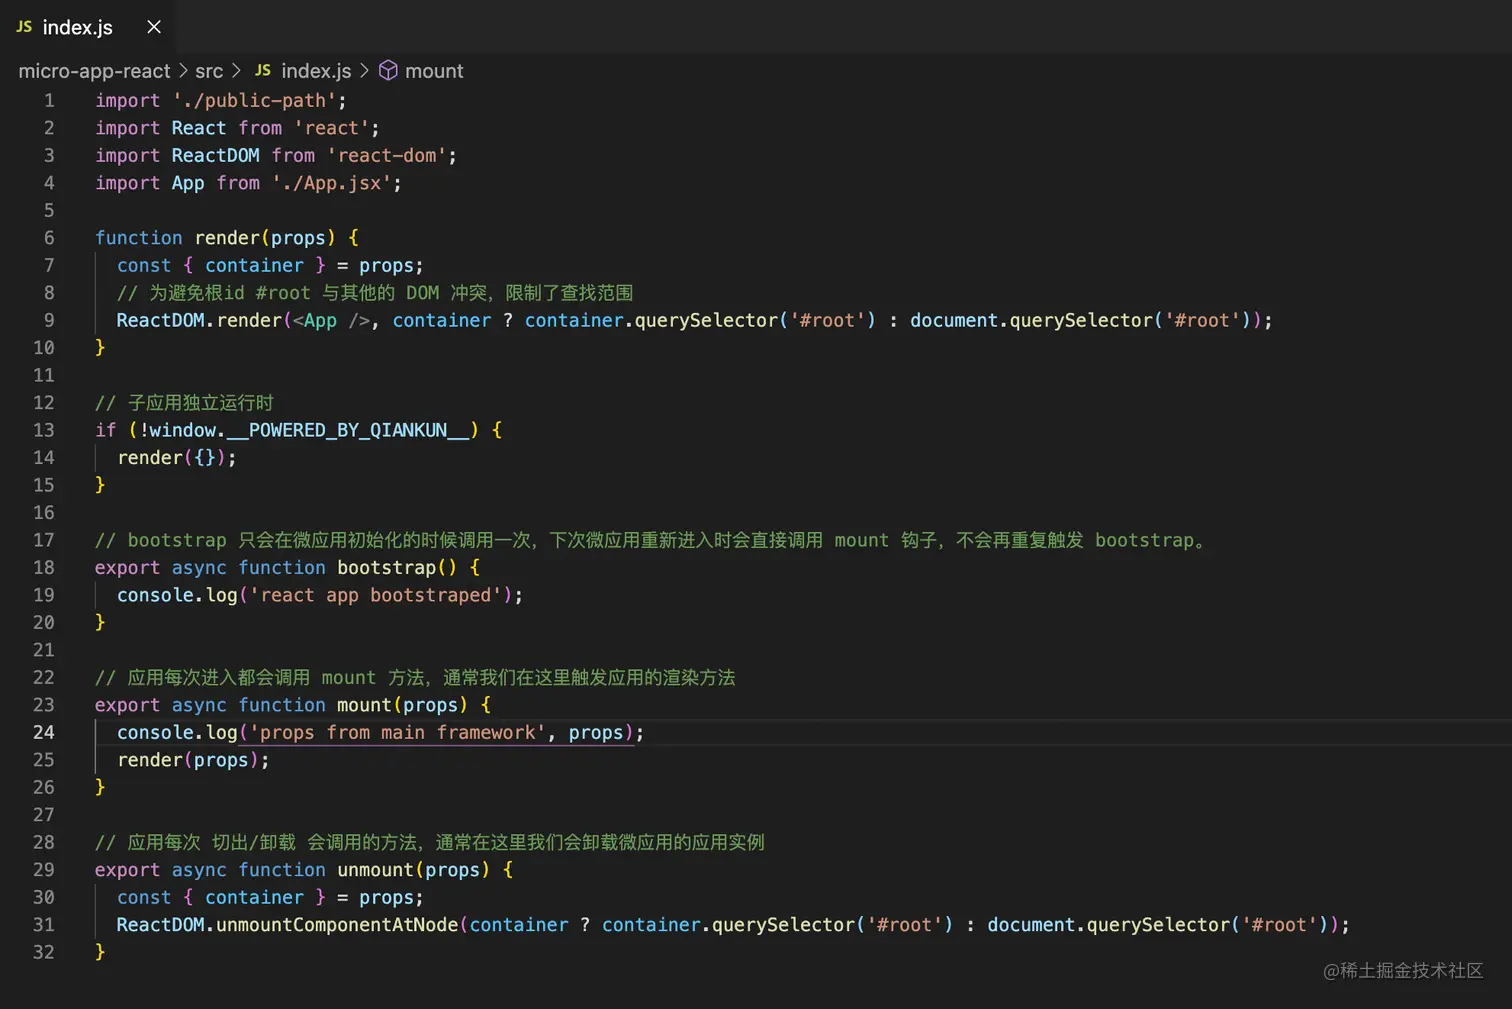The image size is (1512, 1009).
Task: Click the closing brace on line 10
Action: [100, 348]
